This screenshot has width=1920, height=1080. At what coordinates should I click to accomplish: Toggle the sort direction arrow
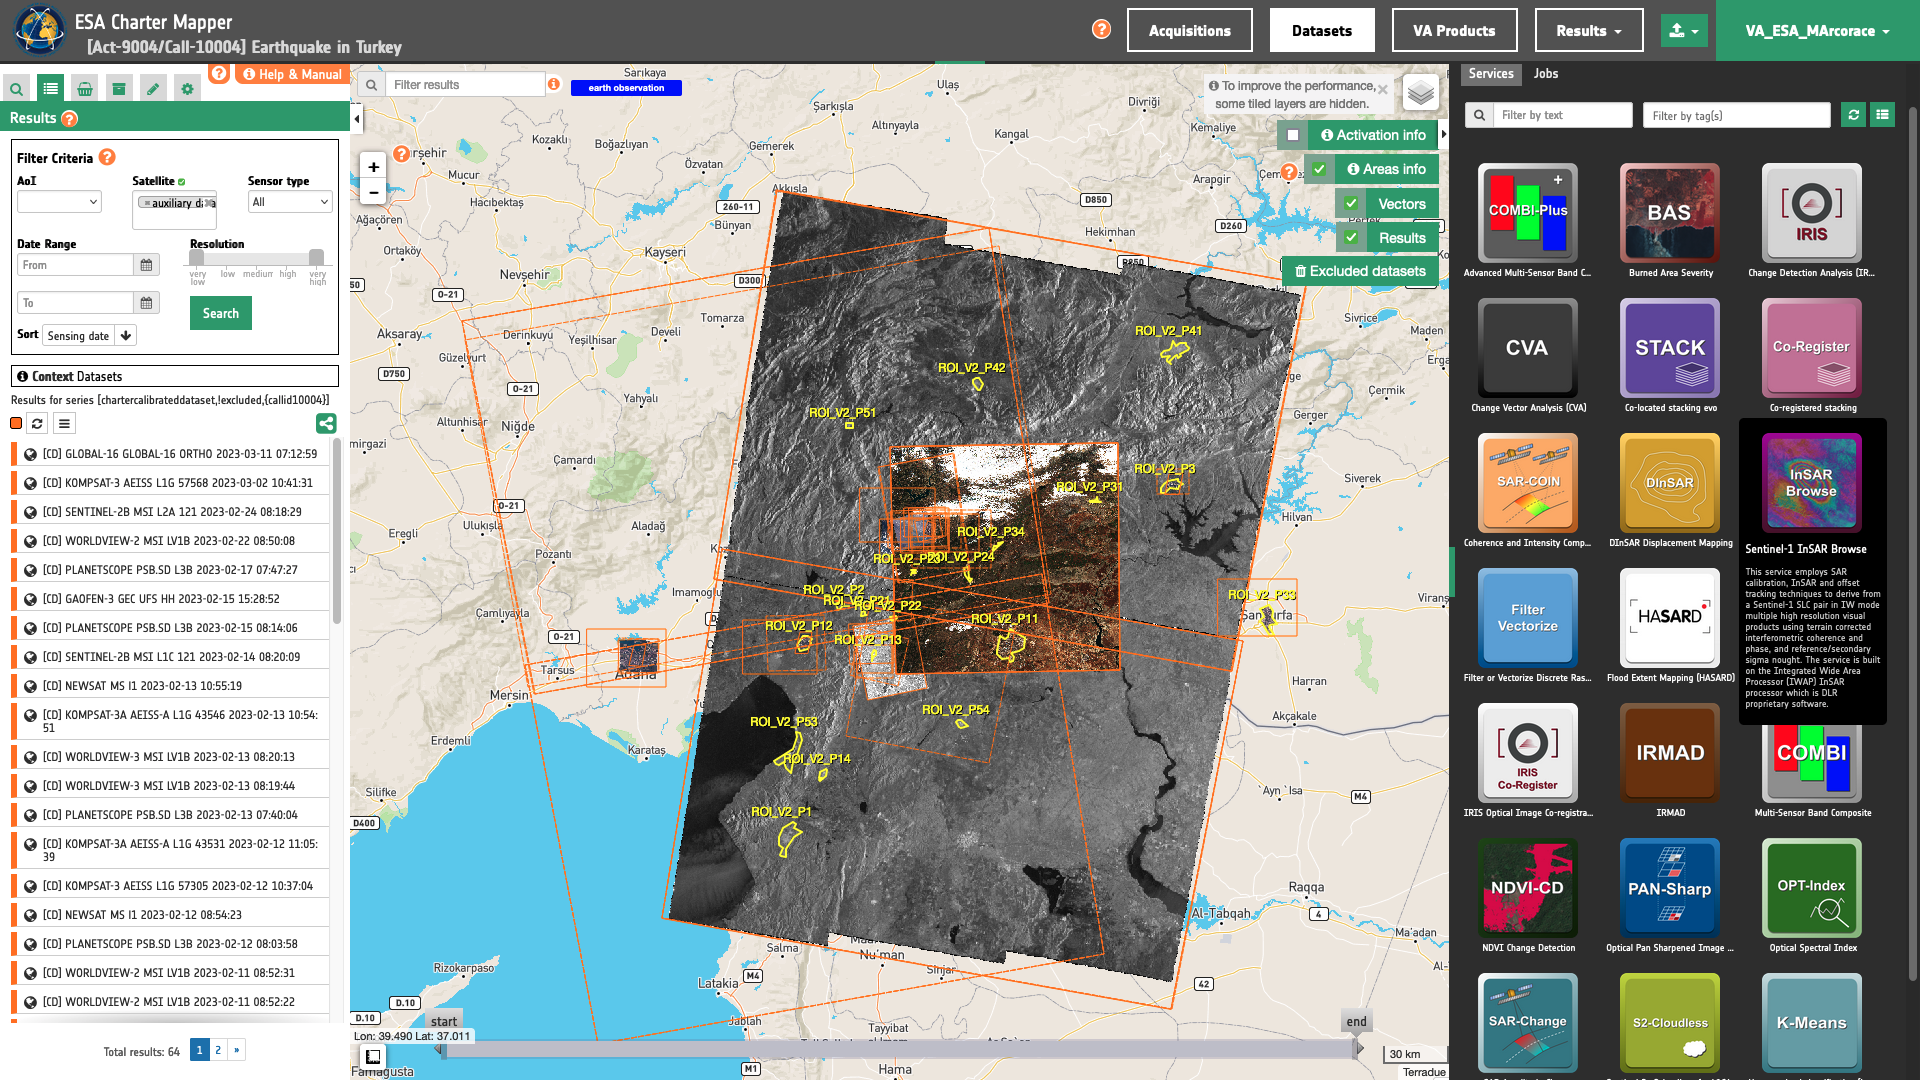(126, 336)
